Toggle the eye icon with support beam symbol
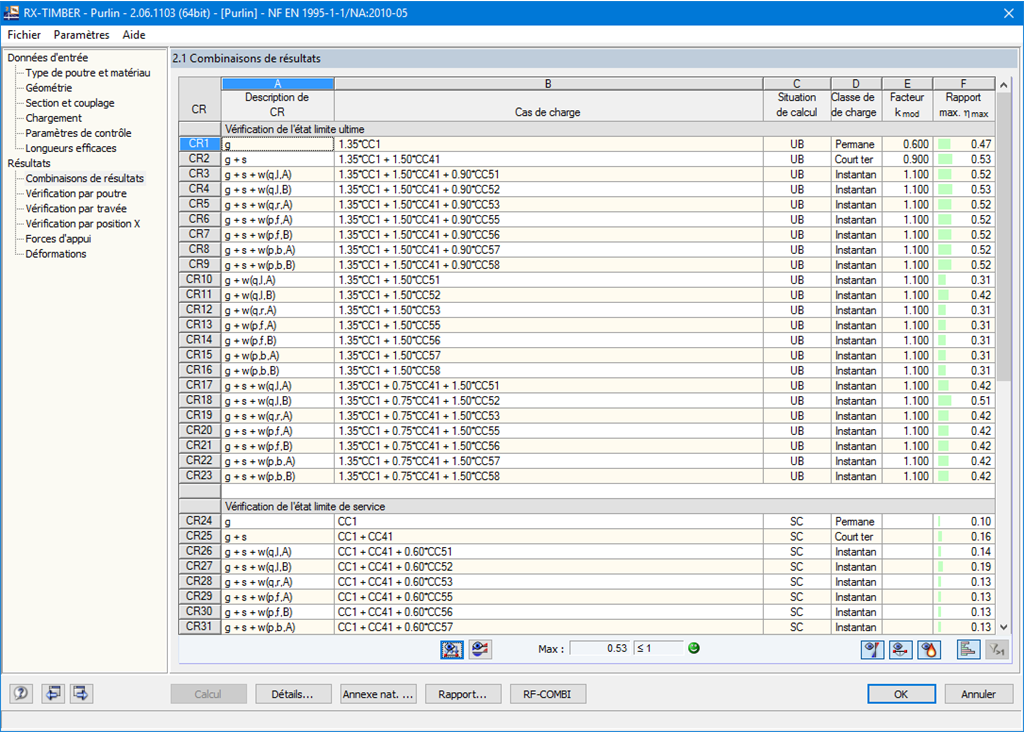The image size is (1024, 733). [901, 649]
